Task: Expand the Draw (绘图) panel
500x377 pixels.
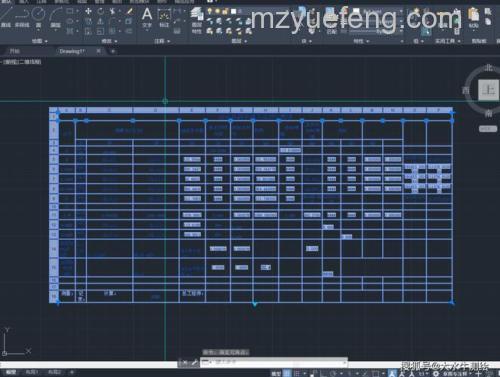Action: (40, 41)
